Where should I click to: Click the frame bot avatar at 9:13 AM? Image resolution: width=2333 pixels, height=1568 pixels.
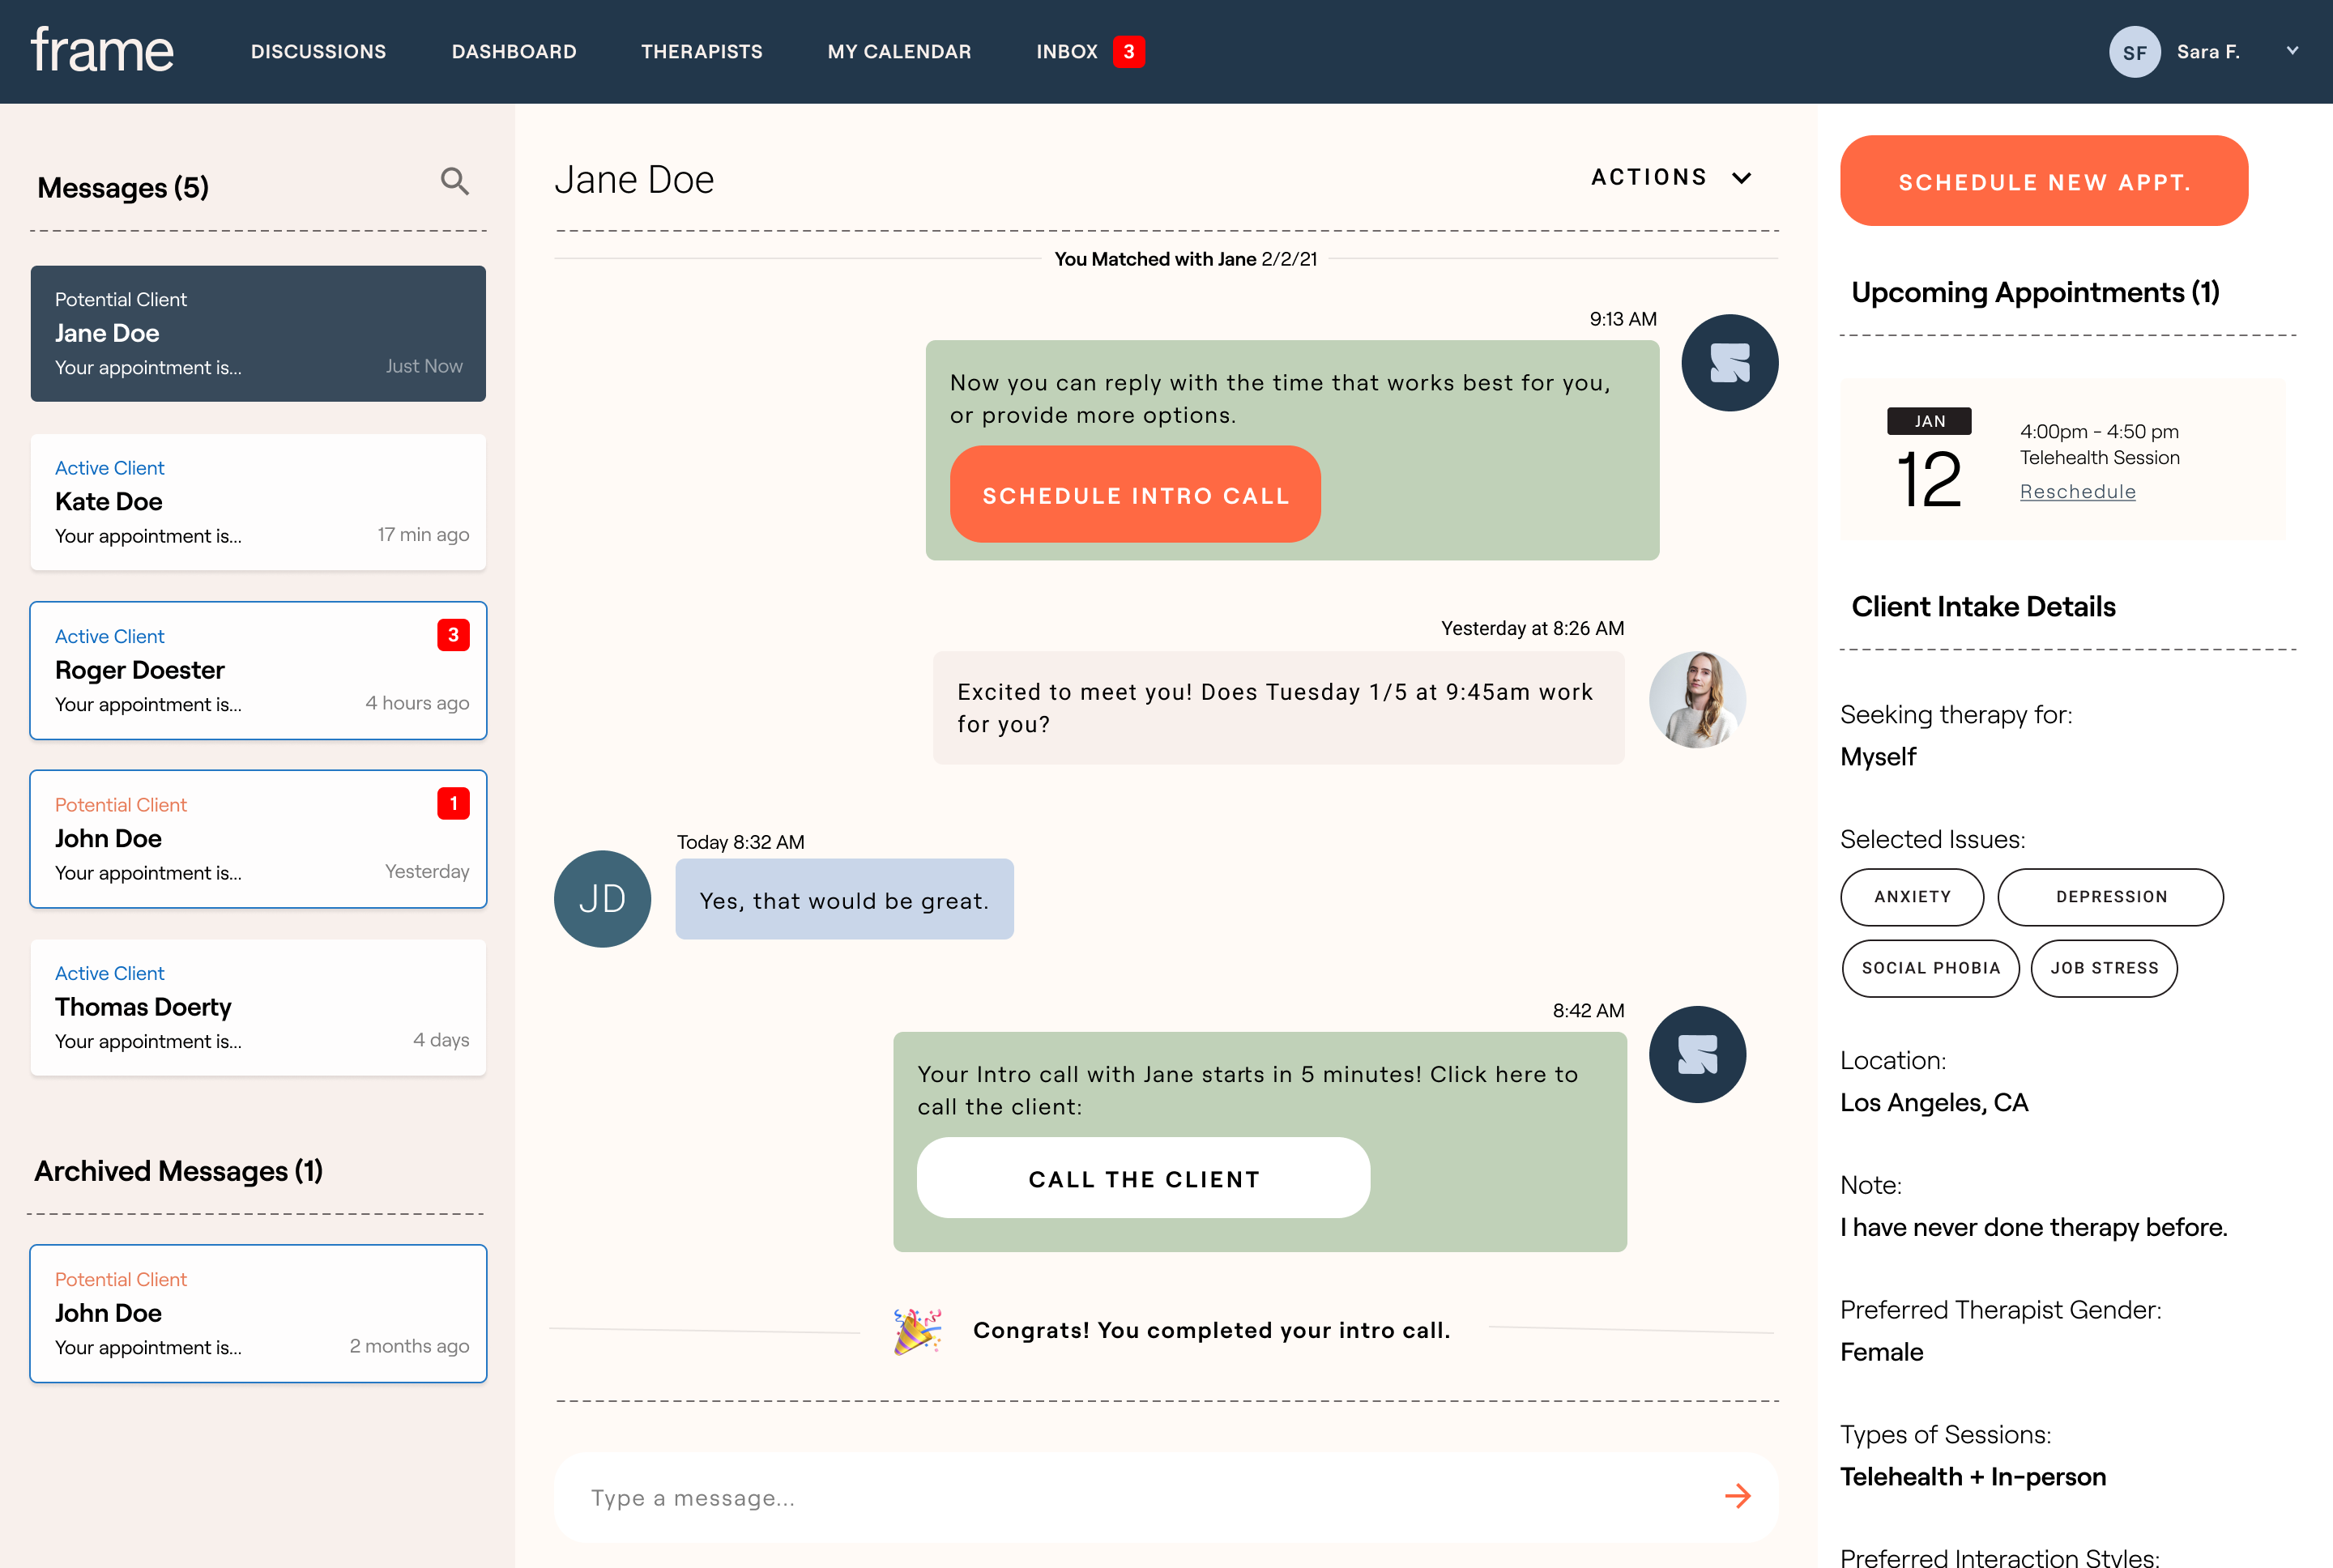coord(1729,363)
